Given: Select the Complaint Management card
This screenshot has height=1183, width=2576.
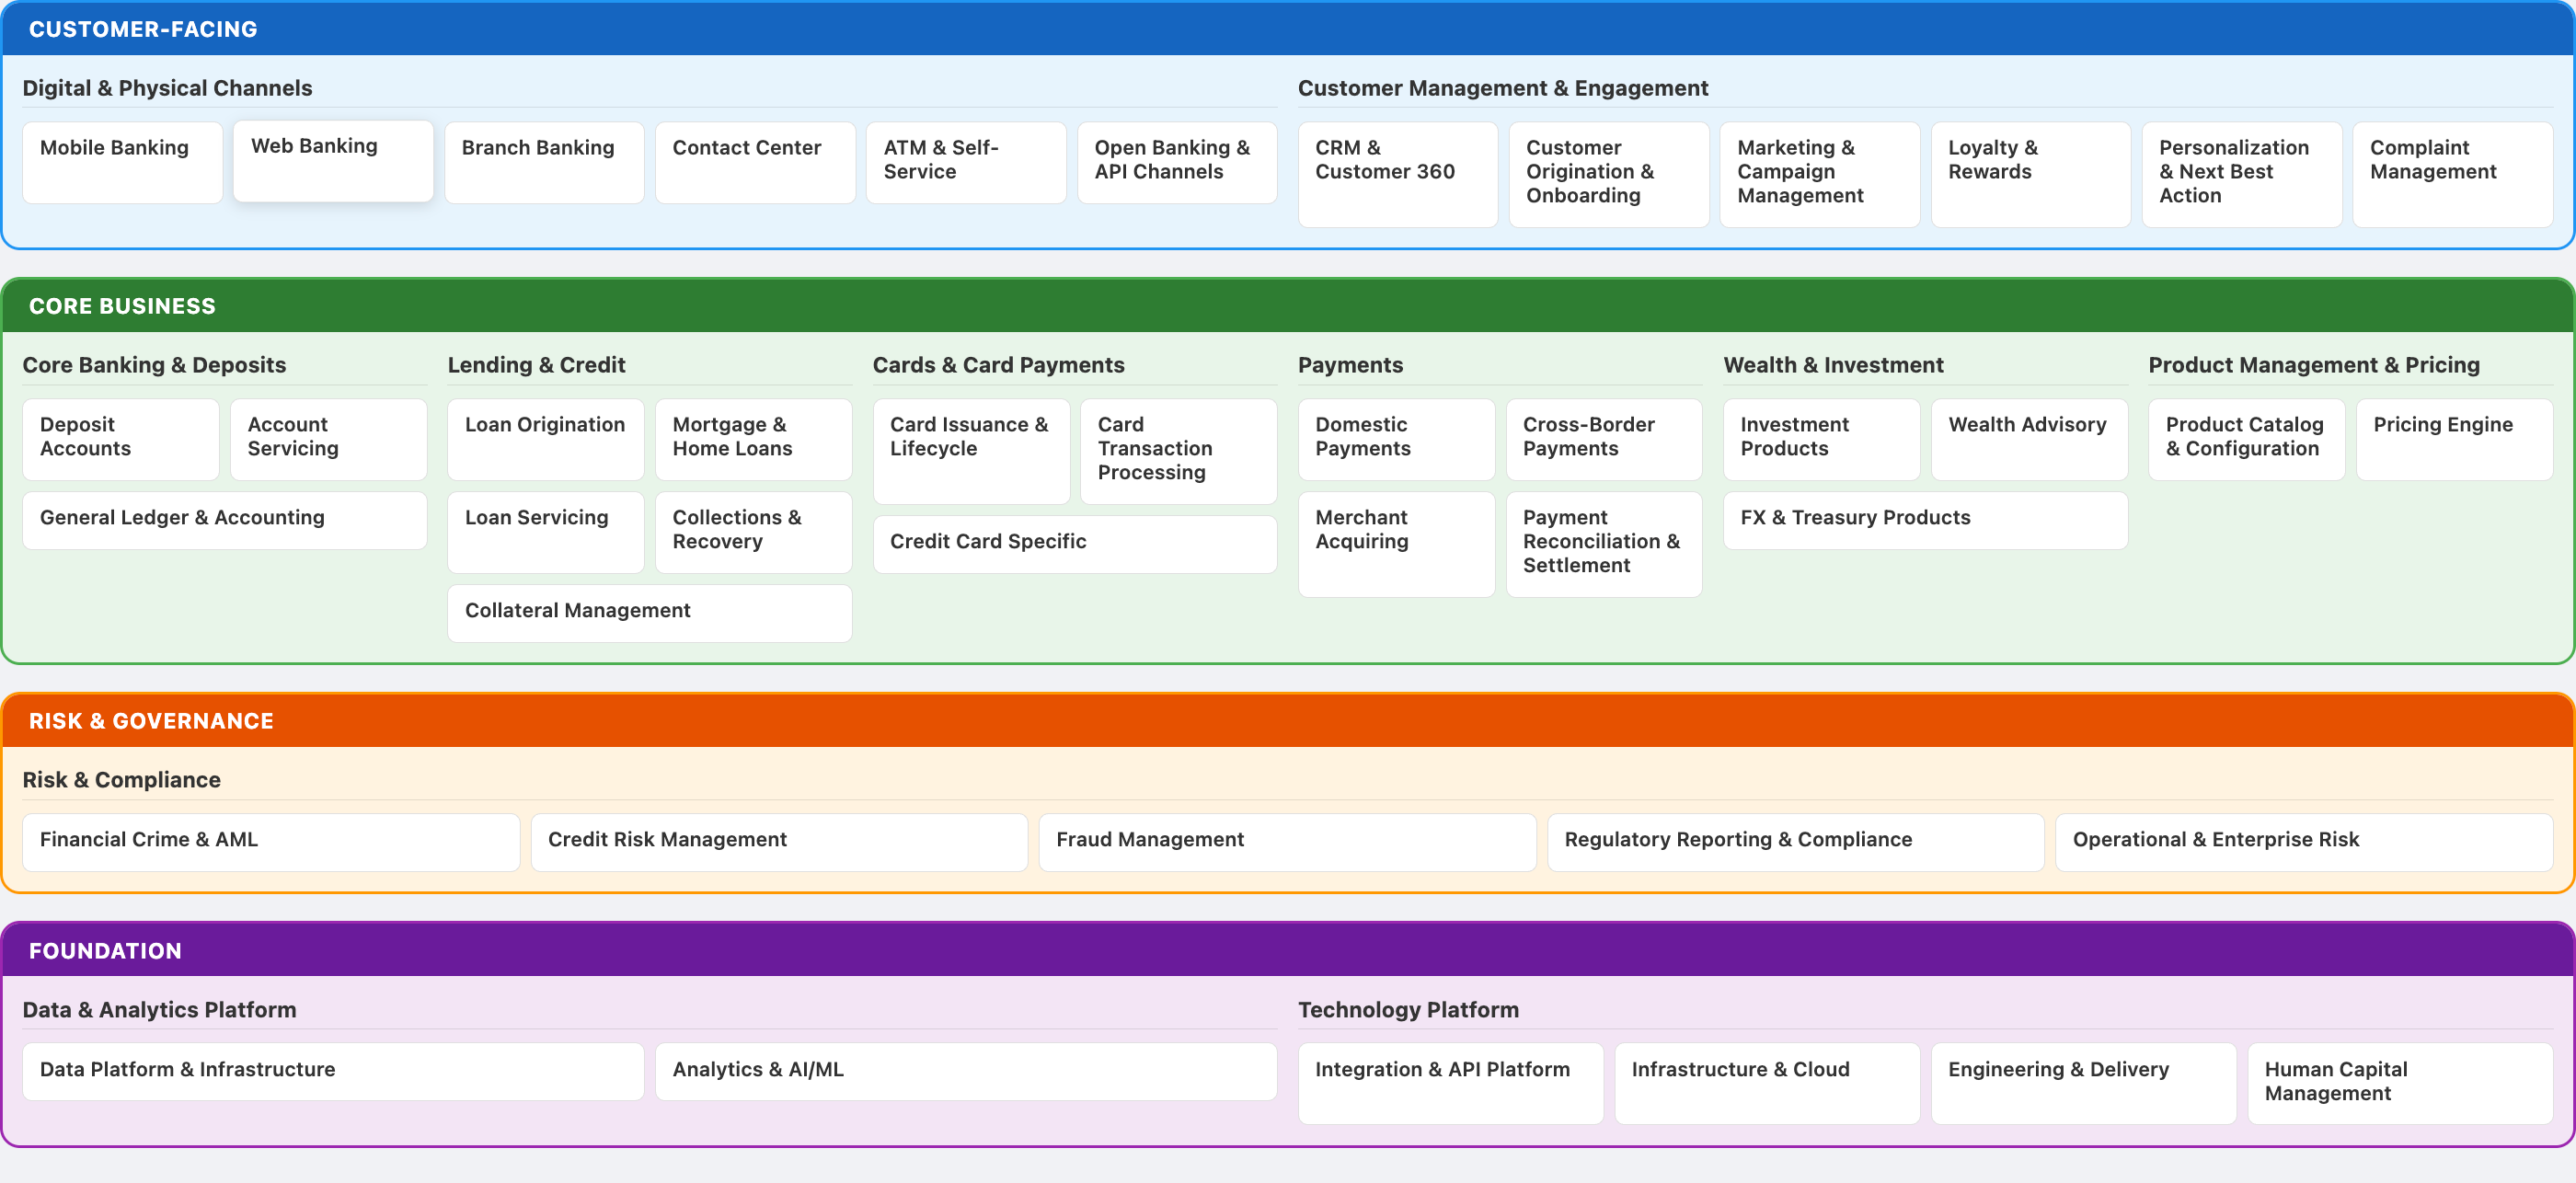Looking at the screenshot, I should click(x=2453, y=174).
